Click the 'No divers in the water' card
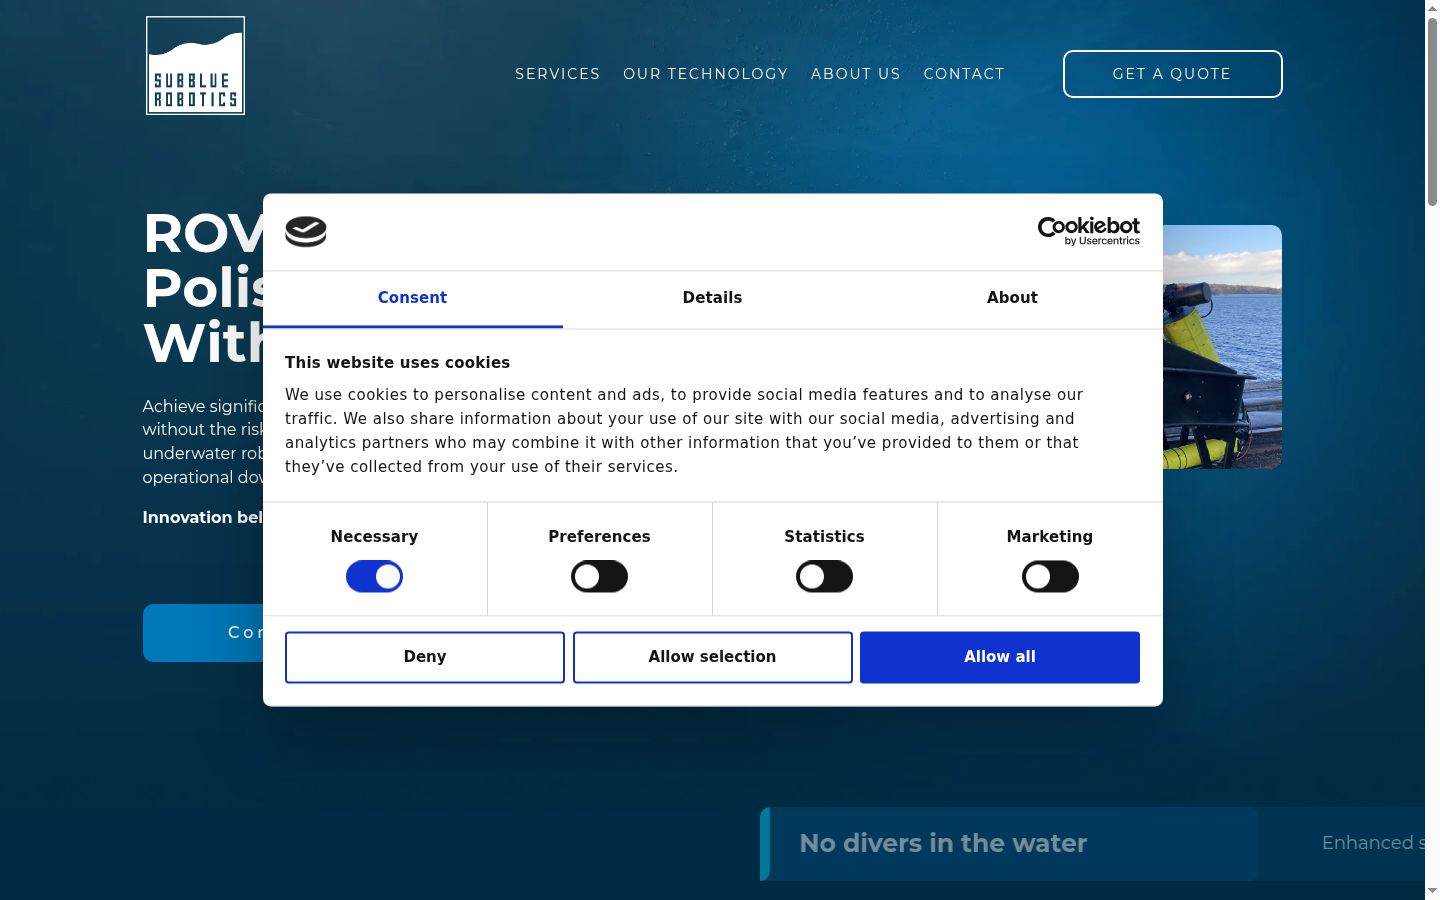The width and height of the screenshot is (1440, 900). tap(1008, 844)
